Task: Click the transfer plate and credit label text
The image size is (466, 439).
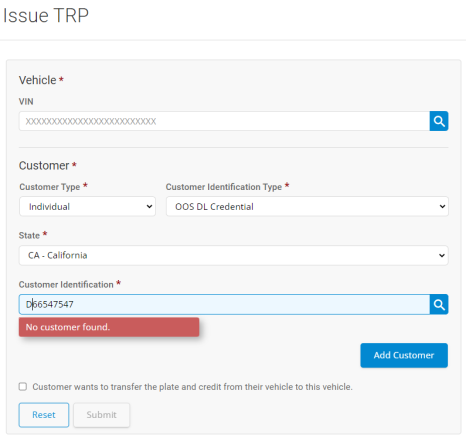Action: [192, 387]
